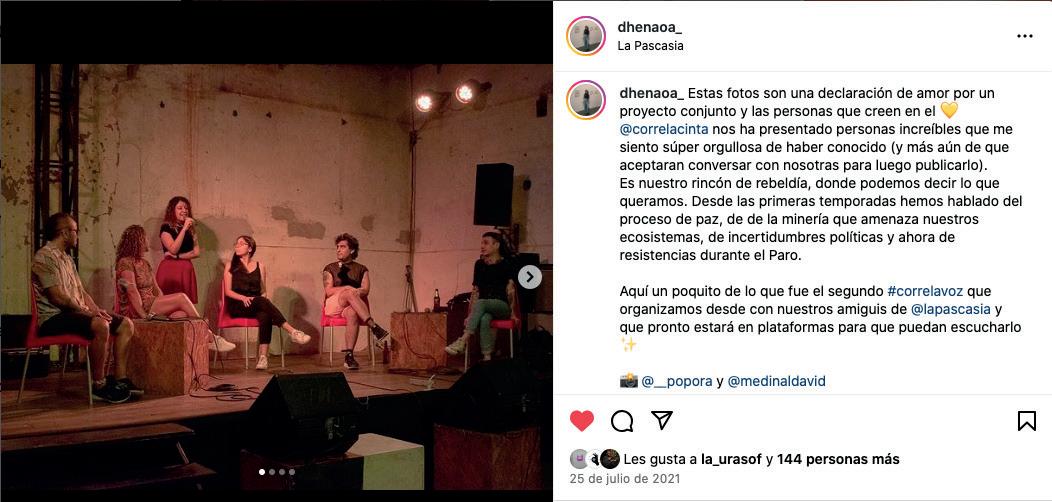
Task: Open the @correlacinta mention
Action: point(664,129)
